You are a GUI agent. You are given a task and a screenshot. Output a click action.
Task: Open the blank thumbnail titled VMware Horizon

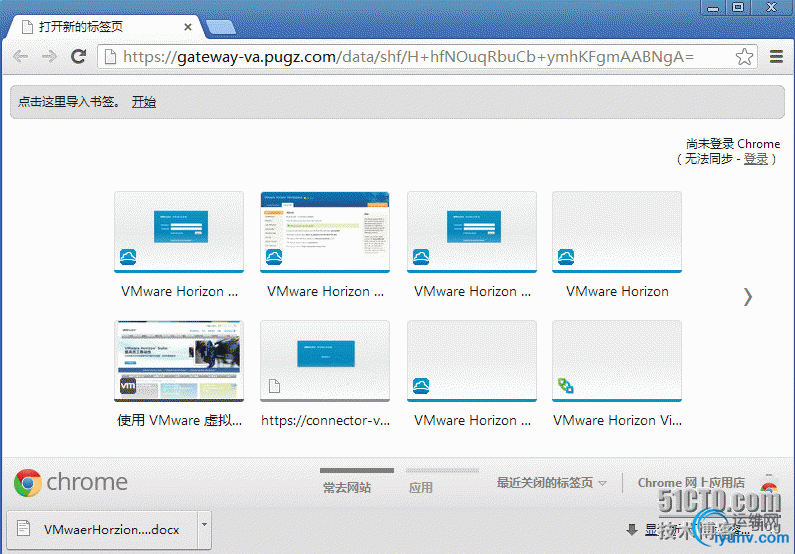(617, 232)
